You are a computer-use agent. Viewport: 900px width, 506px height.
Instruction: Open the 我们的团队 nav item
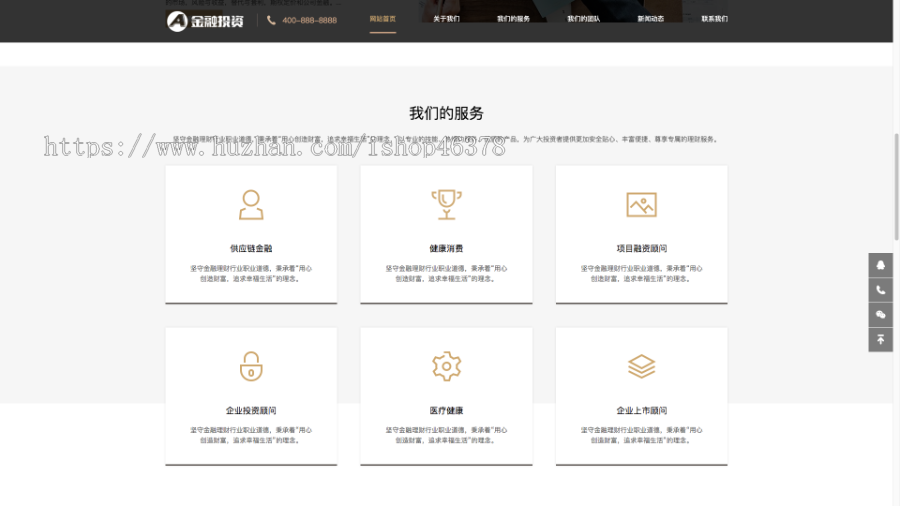[584, 19]
